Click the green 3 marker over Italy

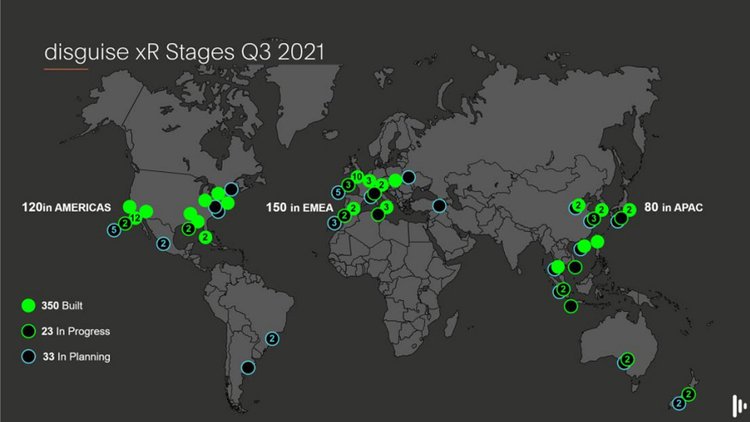point(386,207)
